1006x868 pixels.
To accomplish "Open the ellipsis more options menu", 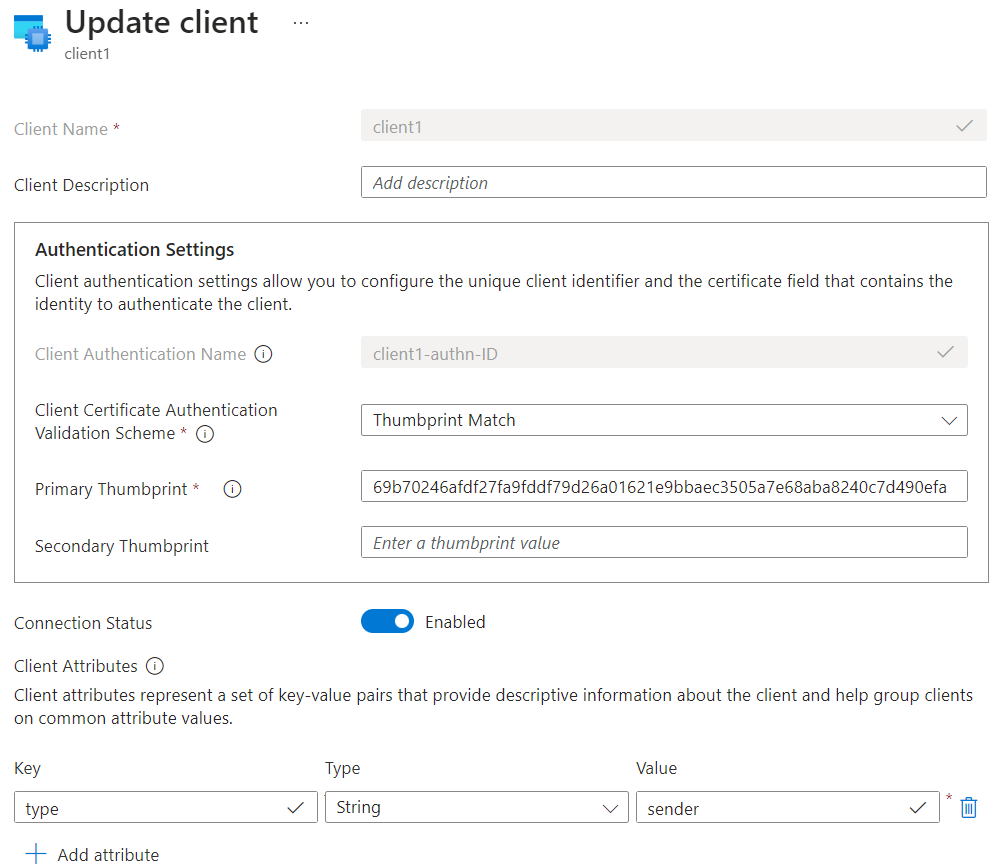I will click(x=300, y=22).
